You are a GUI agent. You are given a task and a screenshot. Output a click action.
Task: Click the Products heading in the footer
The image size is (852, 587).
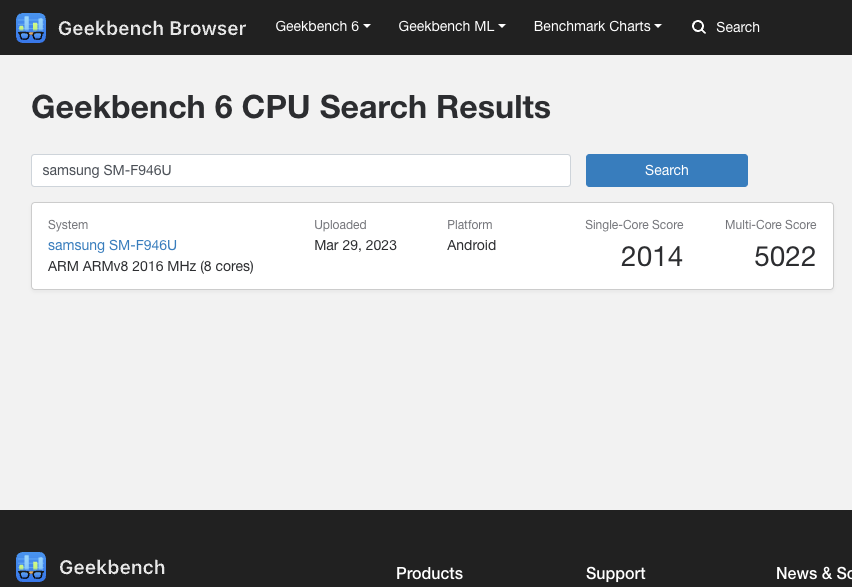429,573
